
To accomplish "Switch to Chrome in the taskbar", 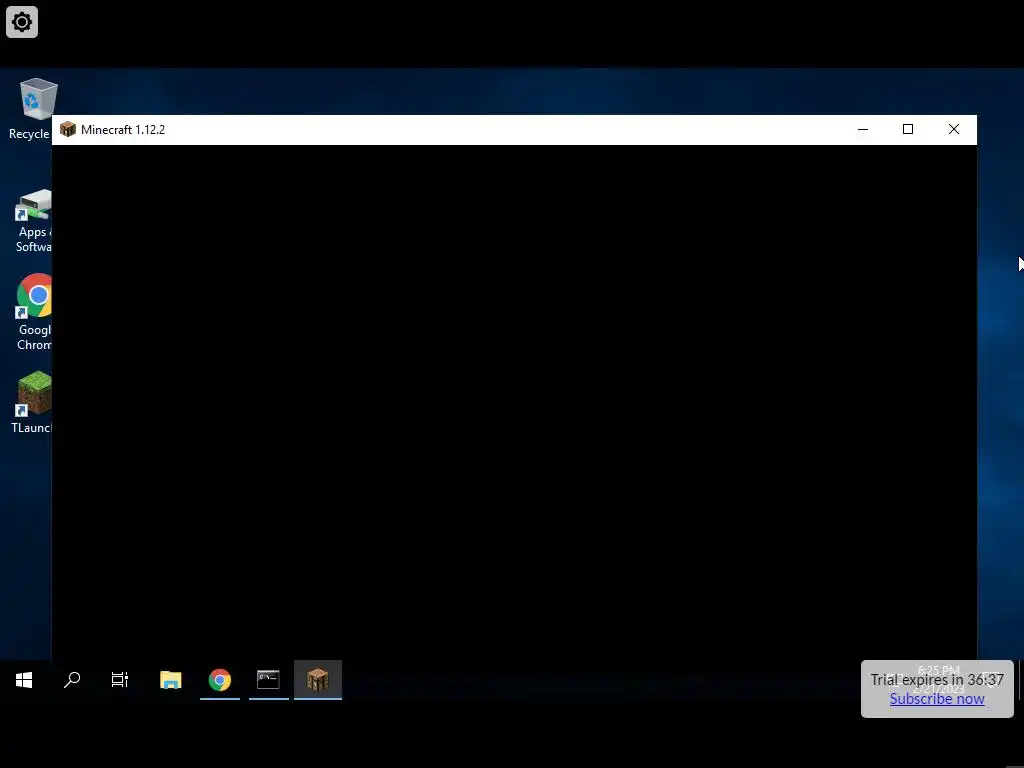I will tap(220, 680).
